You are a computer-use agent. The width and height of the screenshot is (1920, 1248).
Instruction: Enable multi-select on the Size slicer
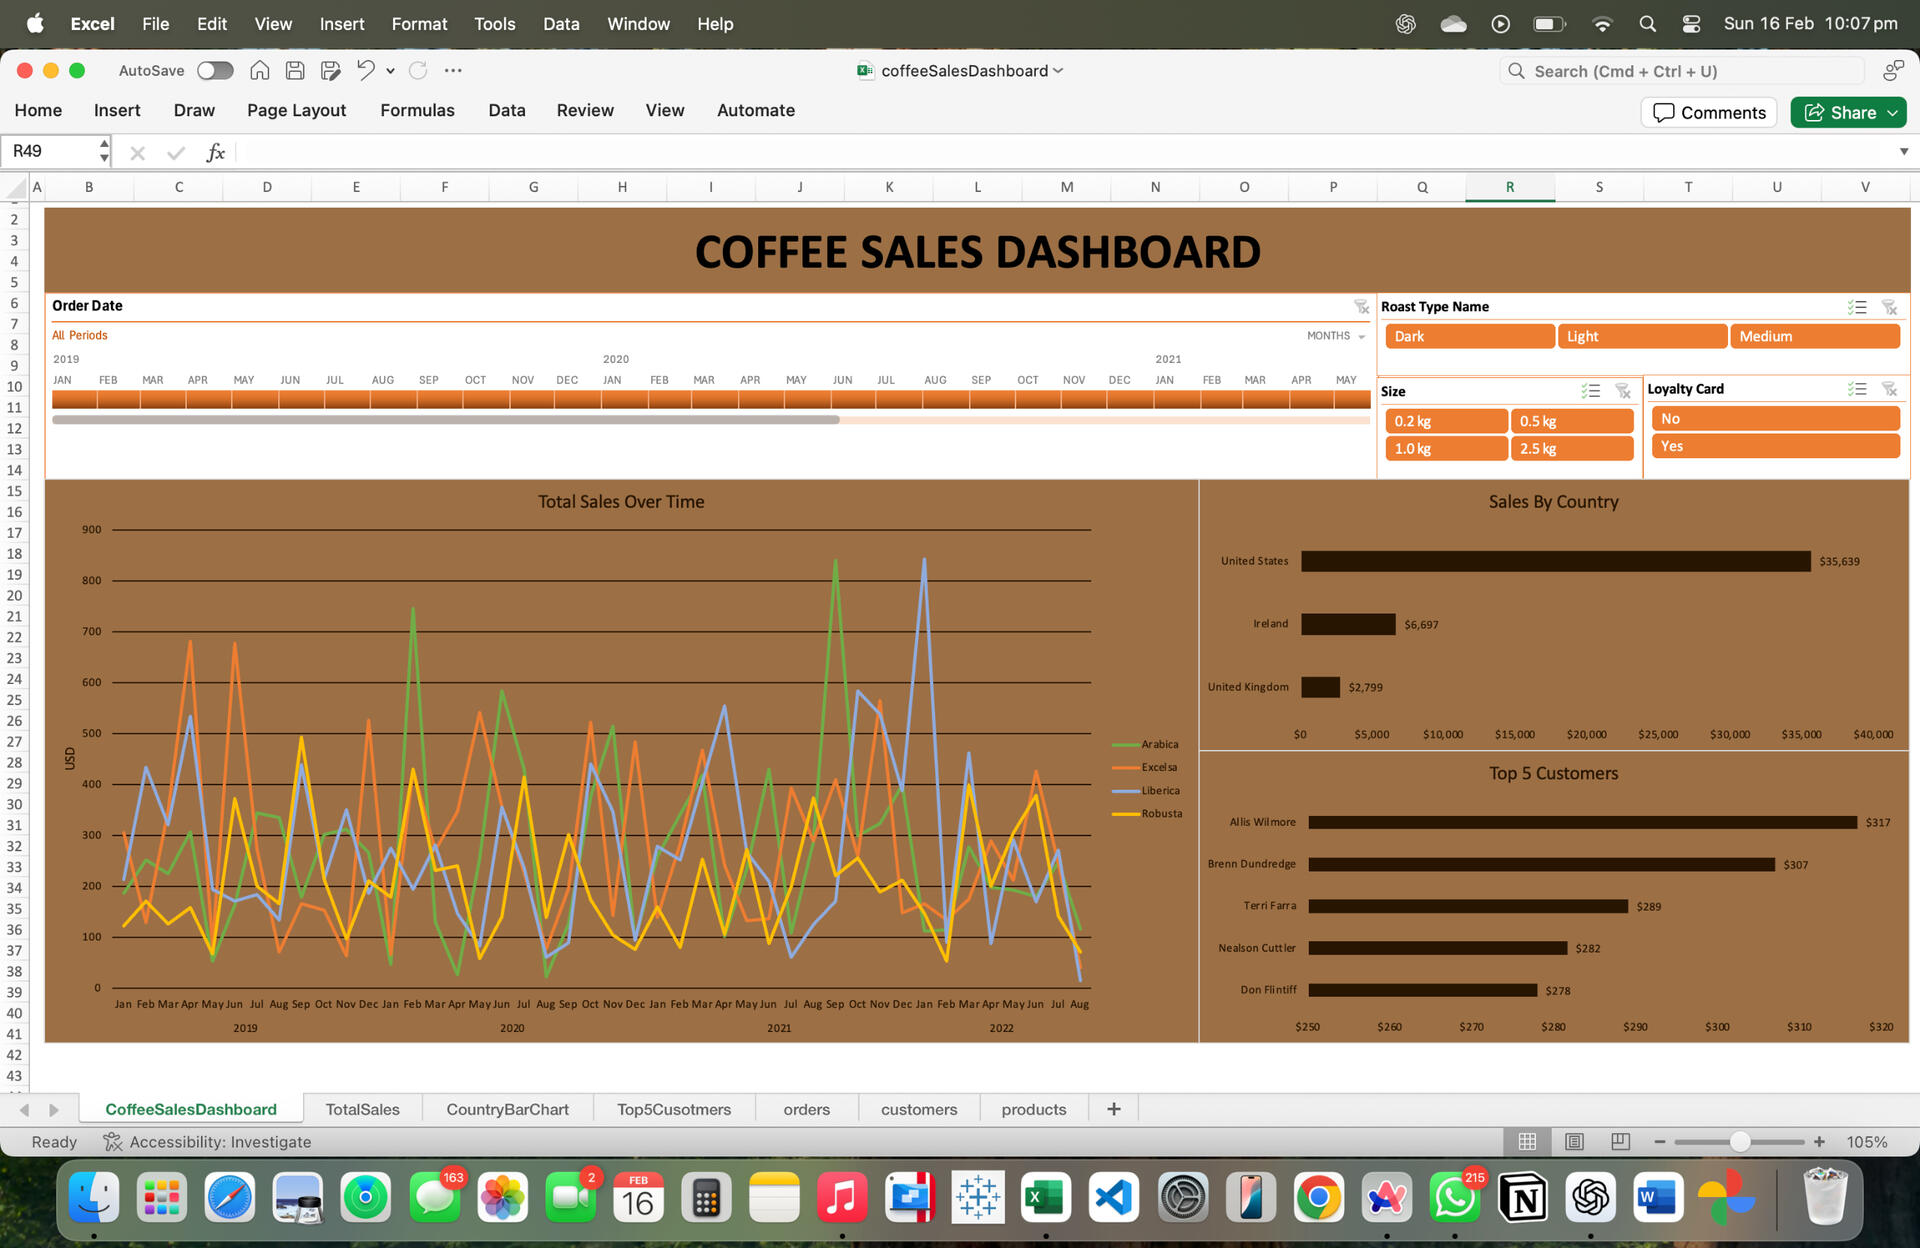coord(1590,391)
